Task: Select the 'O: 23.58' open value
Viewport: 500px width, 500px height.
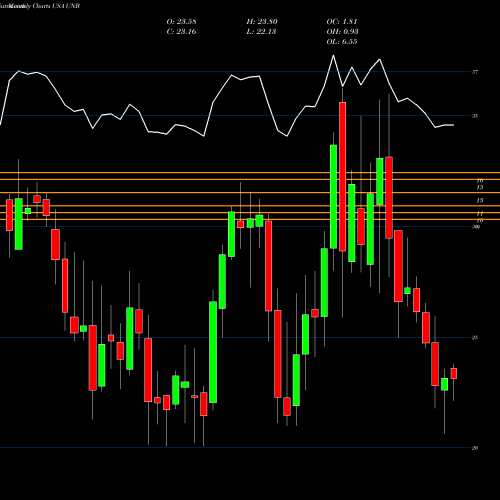Action: coord(181,22)
